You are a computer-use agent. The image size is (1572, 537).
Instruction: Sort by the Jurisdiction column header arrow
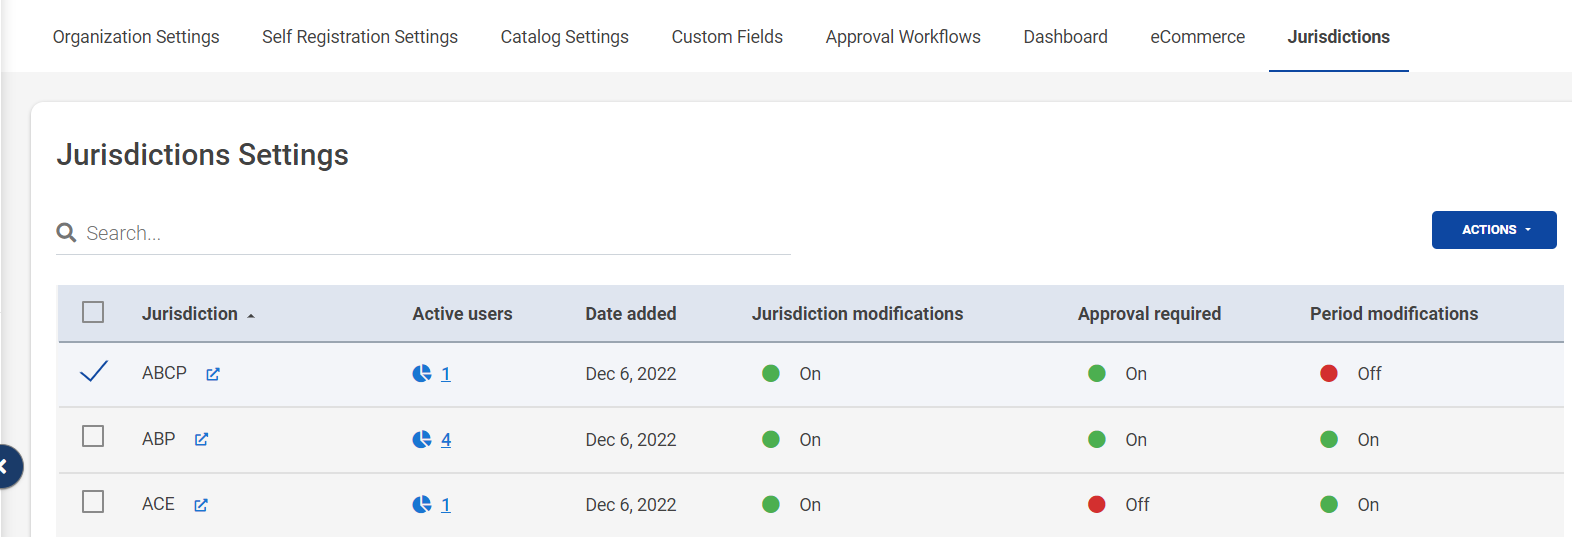251,315
